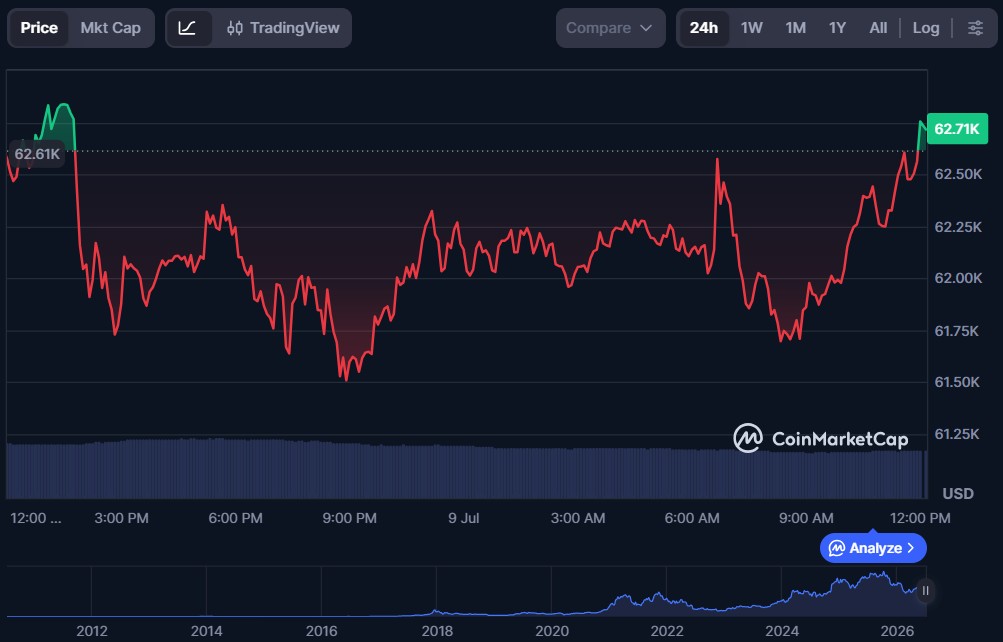1003x642 pixels.
Task: Click the 6:00 PM time axis label
Action: (x=235, y=518)
